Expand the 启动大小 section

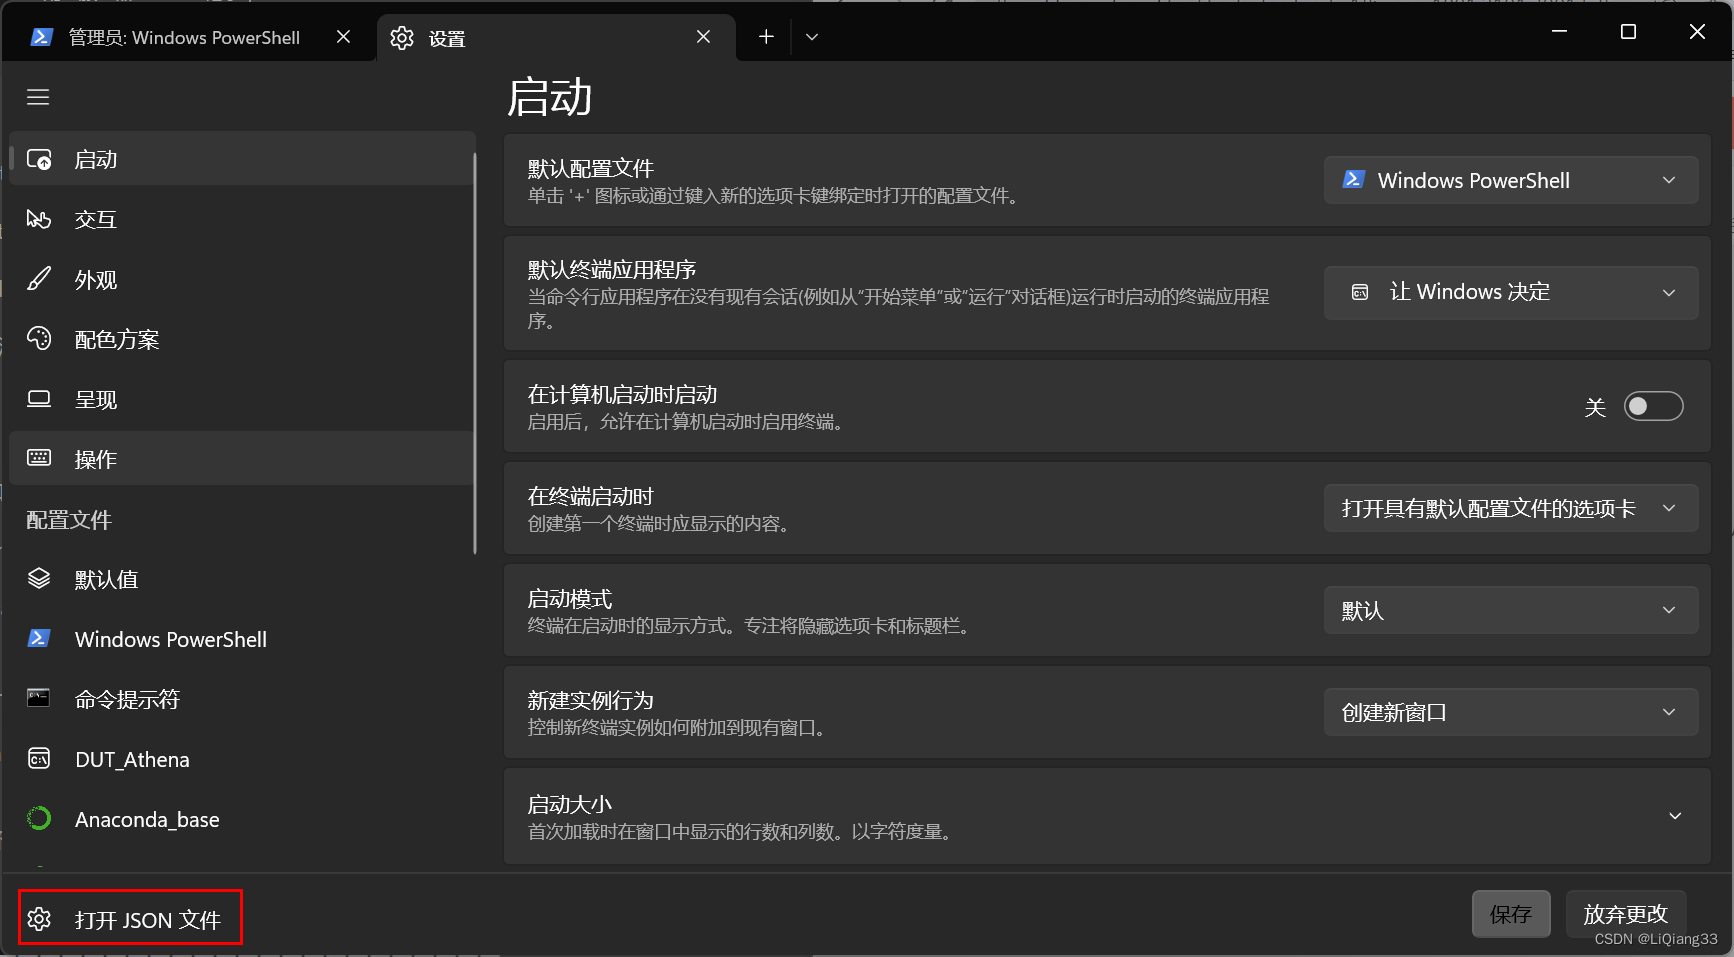tap(1675, 816)
